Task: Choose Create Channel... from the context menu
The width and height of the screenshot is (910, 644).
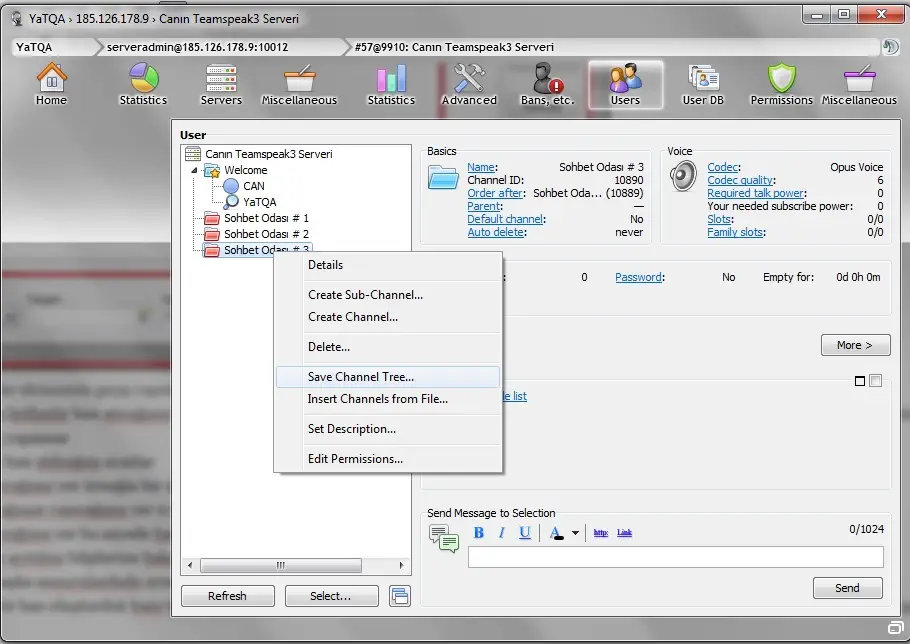Action: 388,317
